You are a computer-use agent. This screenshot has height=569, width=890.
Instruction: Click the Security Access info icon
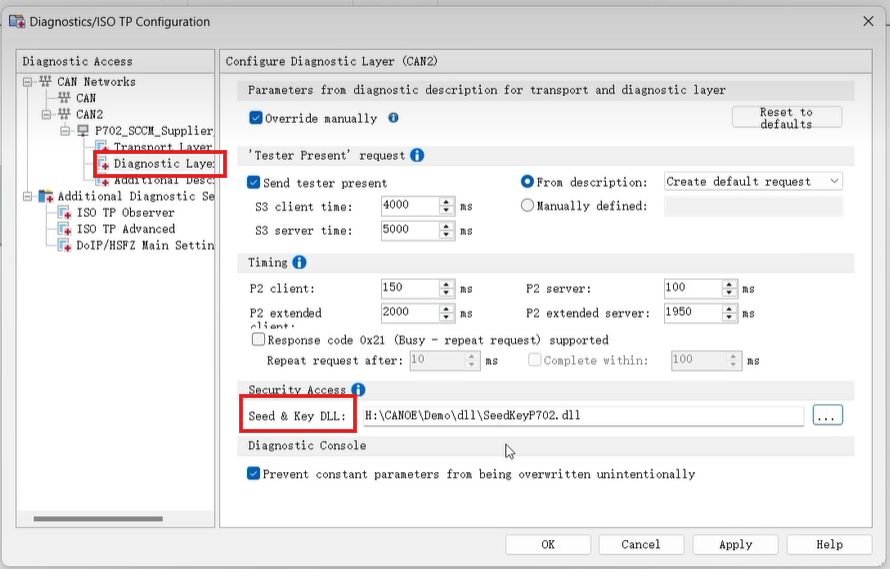tap(358, 390)
